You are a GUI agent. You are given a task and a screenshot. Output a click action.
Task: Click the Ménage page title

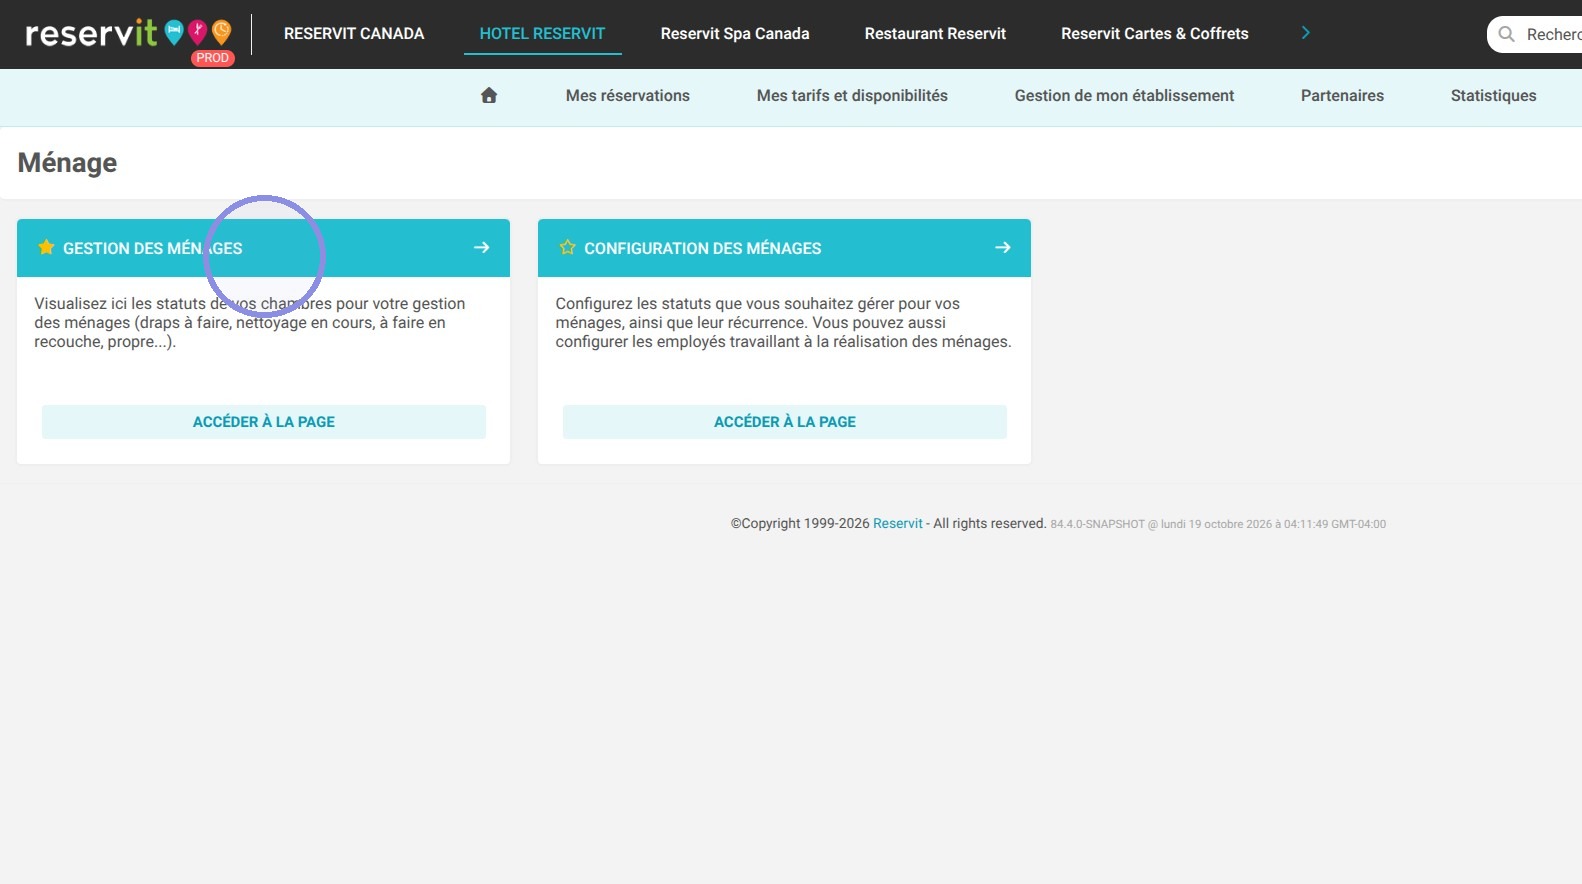pos(67,162)
